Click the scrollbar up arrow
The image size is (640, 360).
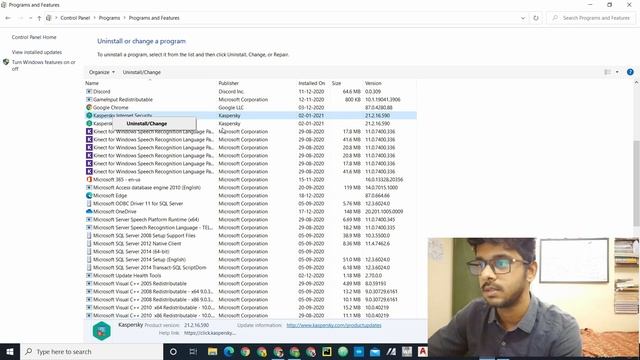tap(636, 83)
